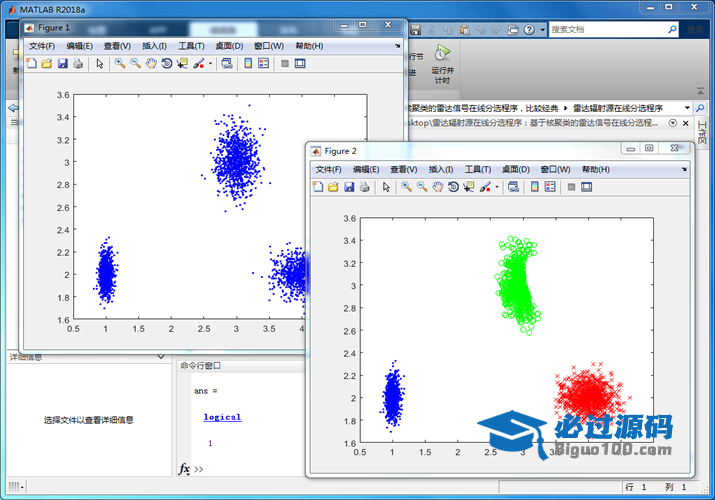Activate Zoom Out tool in Figure 1

tap(135, 64)
